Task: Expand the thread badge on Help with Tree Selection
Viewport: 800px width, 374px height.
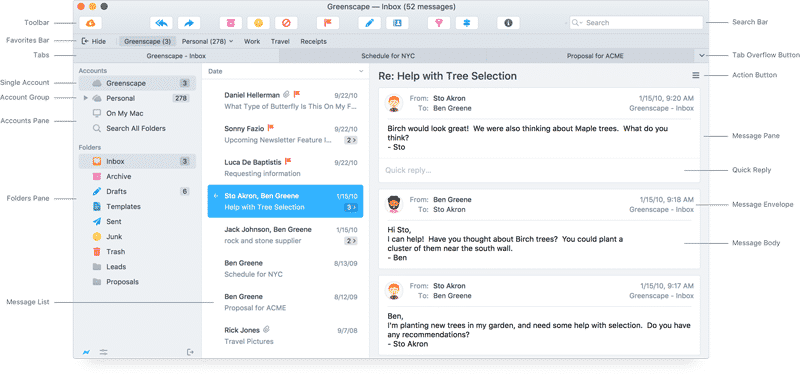Action: [x=351, y=207]
